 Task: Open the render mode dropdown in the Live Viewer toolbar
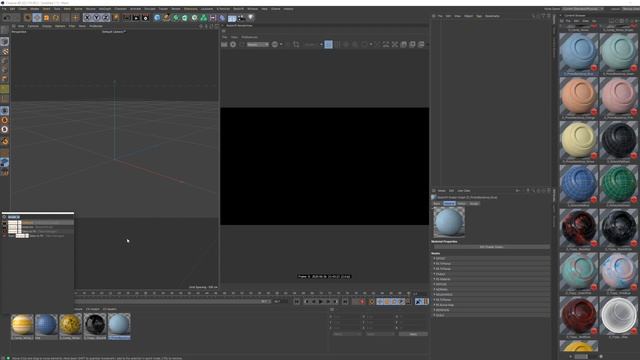pyautogui.click(x=258, y=44)
